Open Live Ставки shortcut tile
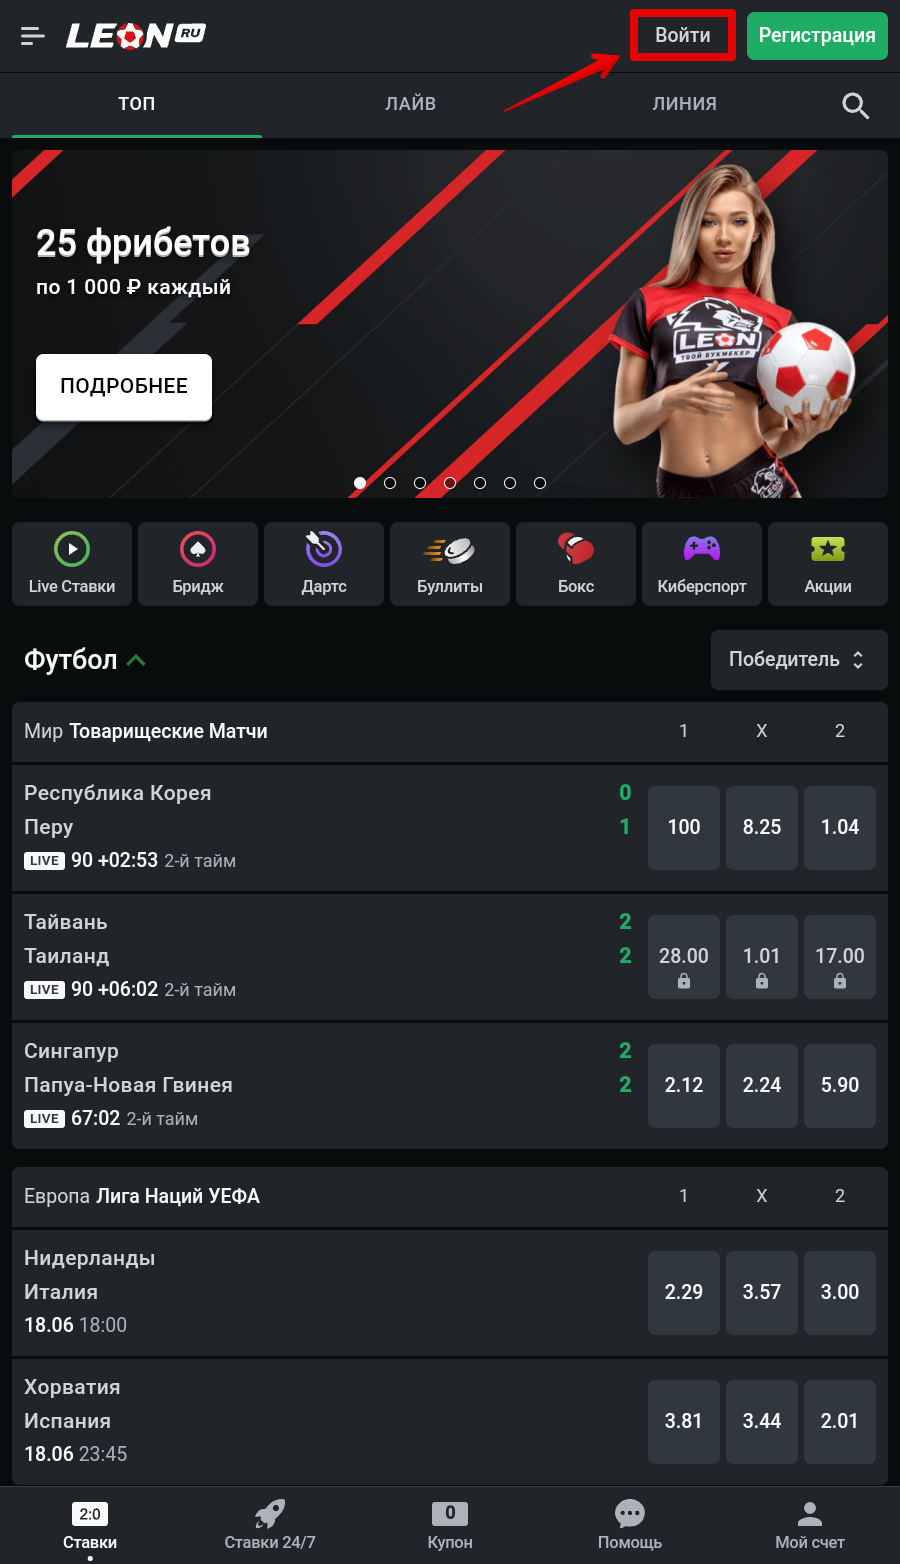The image size is (900, 1564). coord(72,564)
